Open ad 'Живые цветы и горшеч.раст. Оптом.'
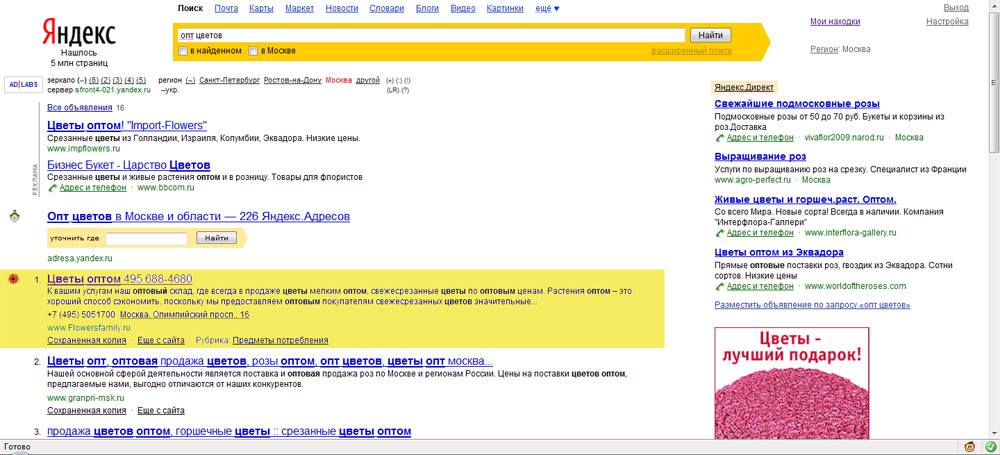Image resolution: width=1000 pixels, height=455 pixels. [x=805, y=199]
